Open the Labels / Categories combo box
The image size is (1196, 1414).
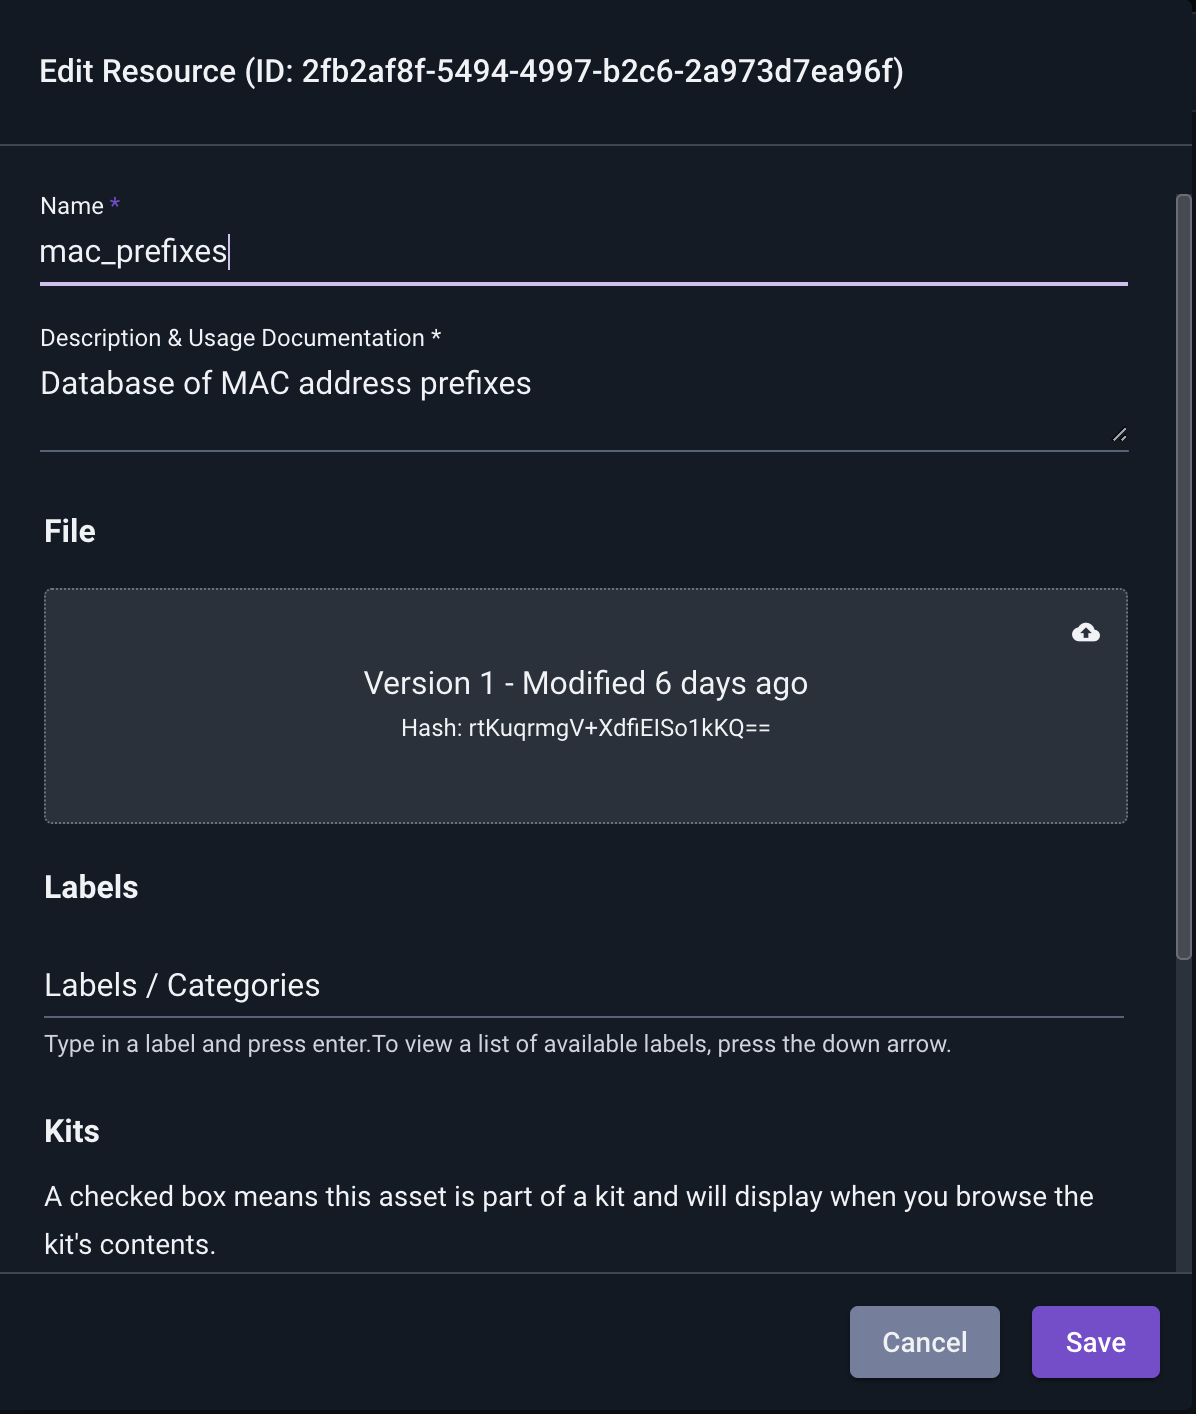pos(584,985)
